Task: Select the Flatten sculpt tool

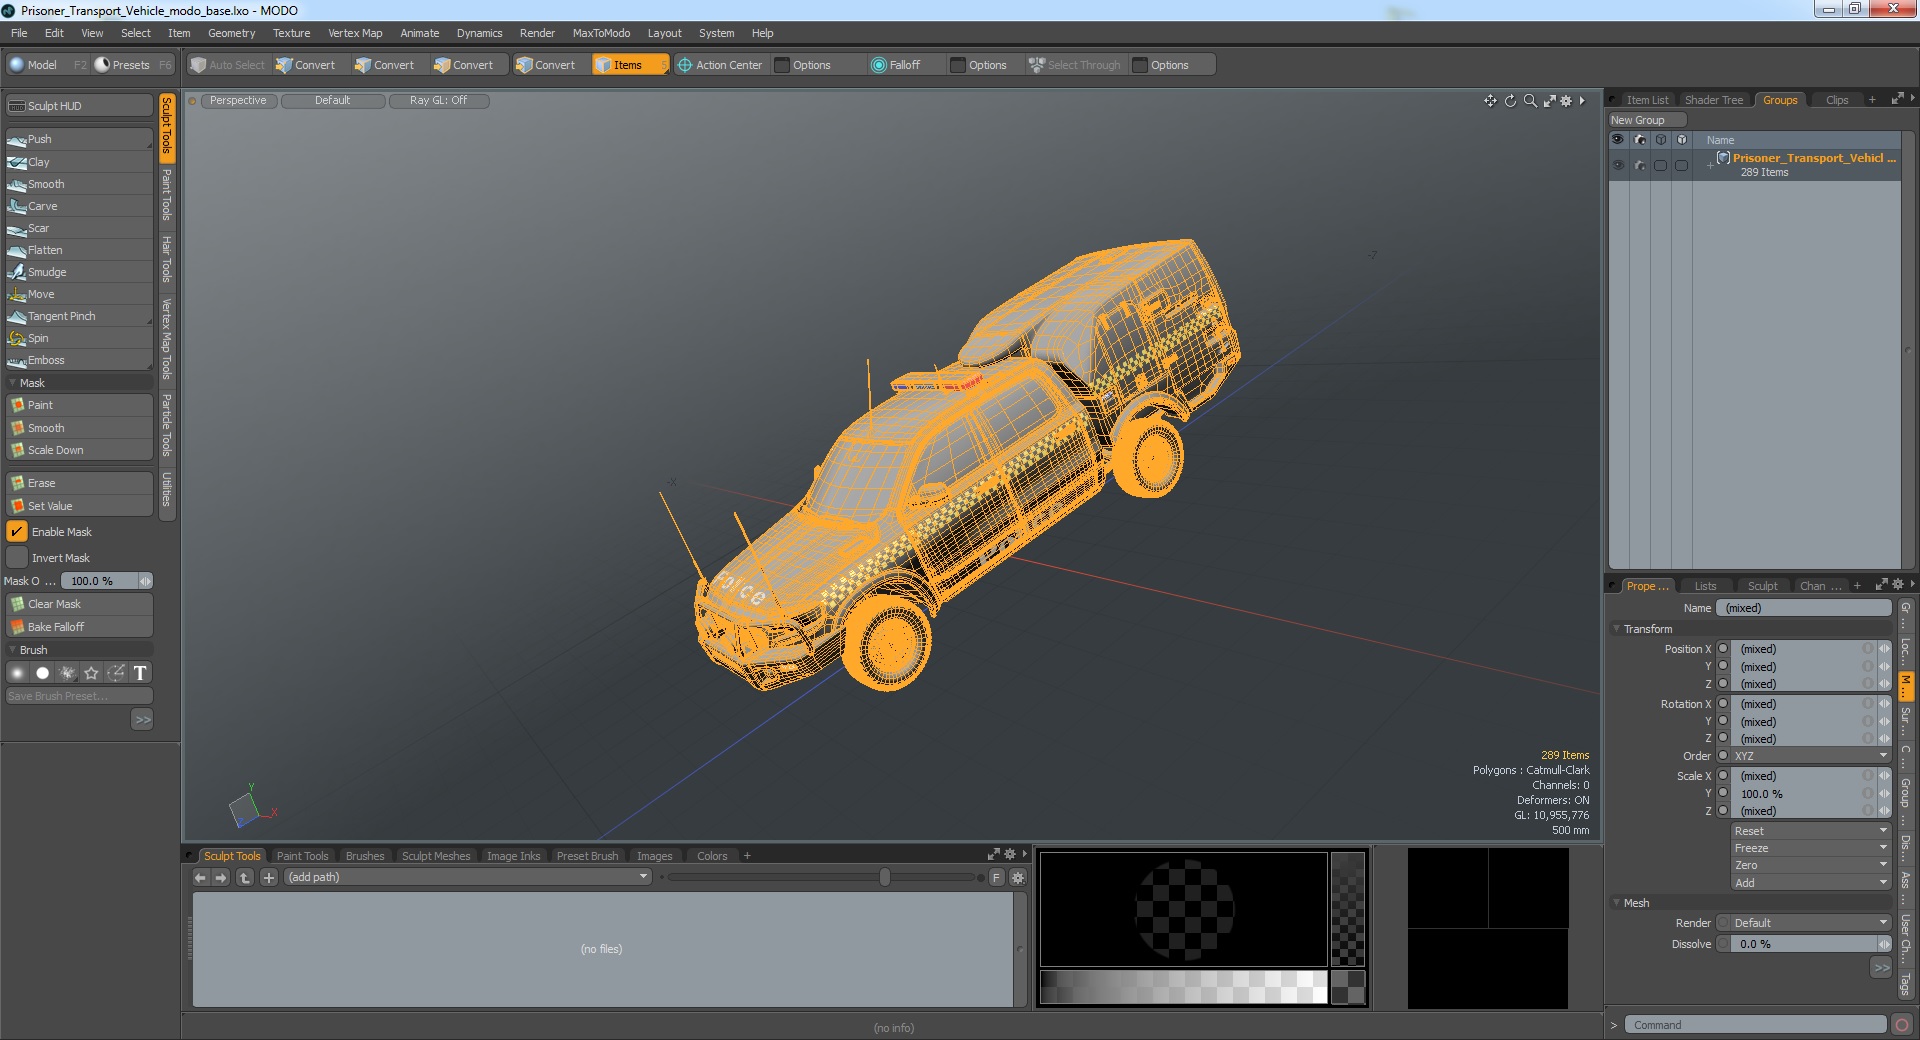Action: click(79, 250)
